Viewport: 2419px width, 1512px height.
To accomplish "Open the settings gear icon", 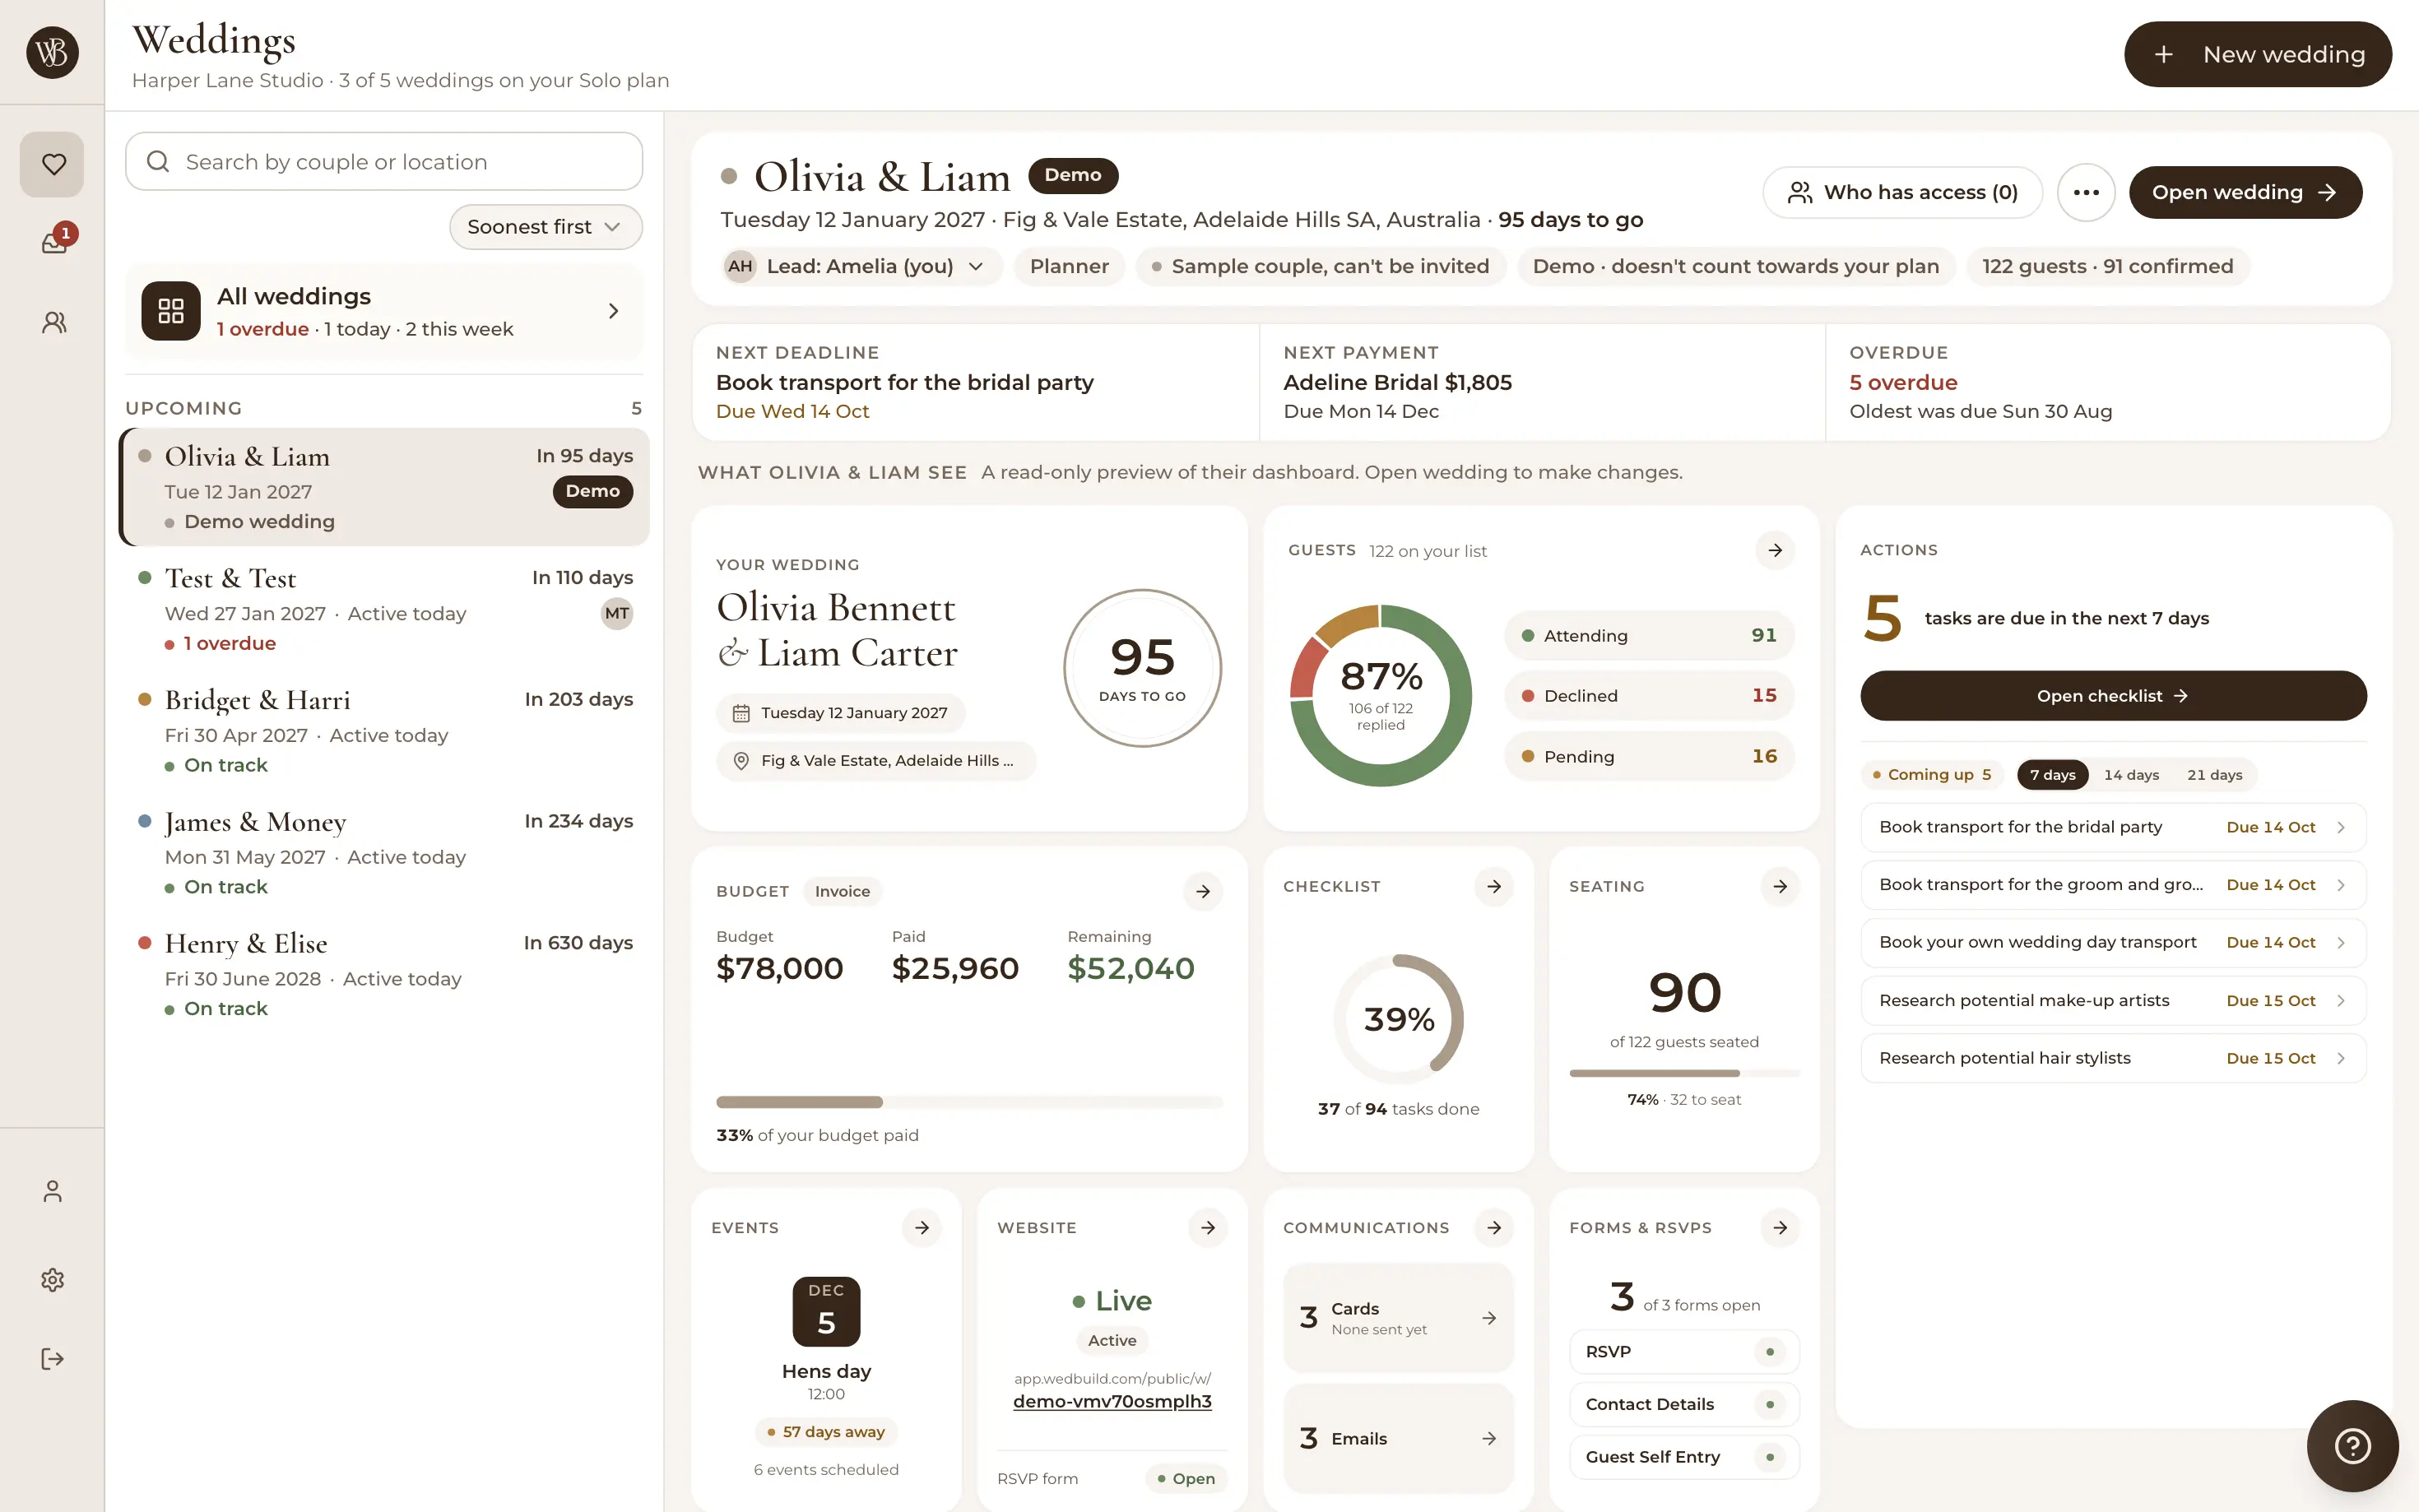I will click(53, 1280).
